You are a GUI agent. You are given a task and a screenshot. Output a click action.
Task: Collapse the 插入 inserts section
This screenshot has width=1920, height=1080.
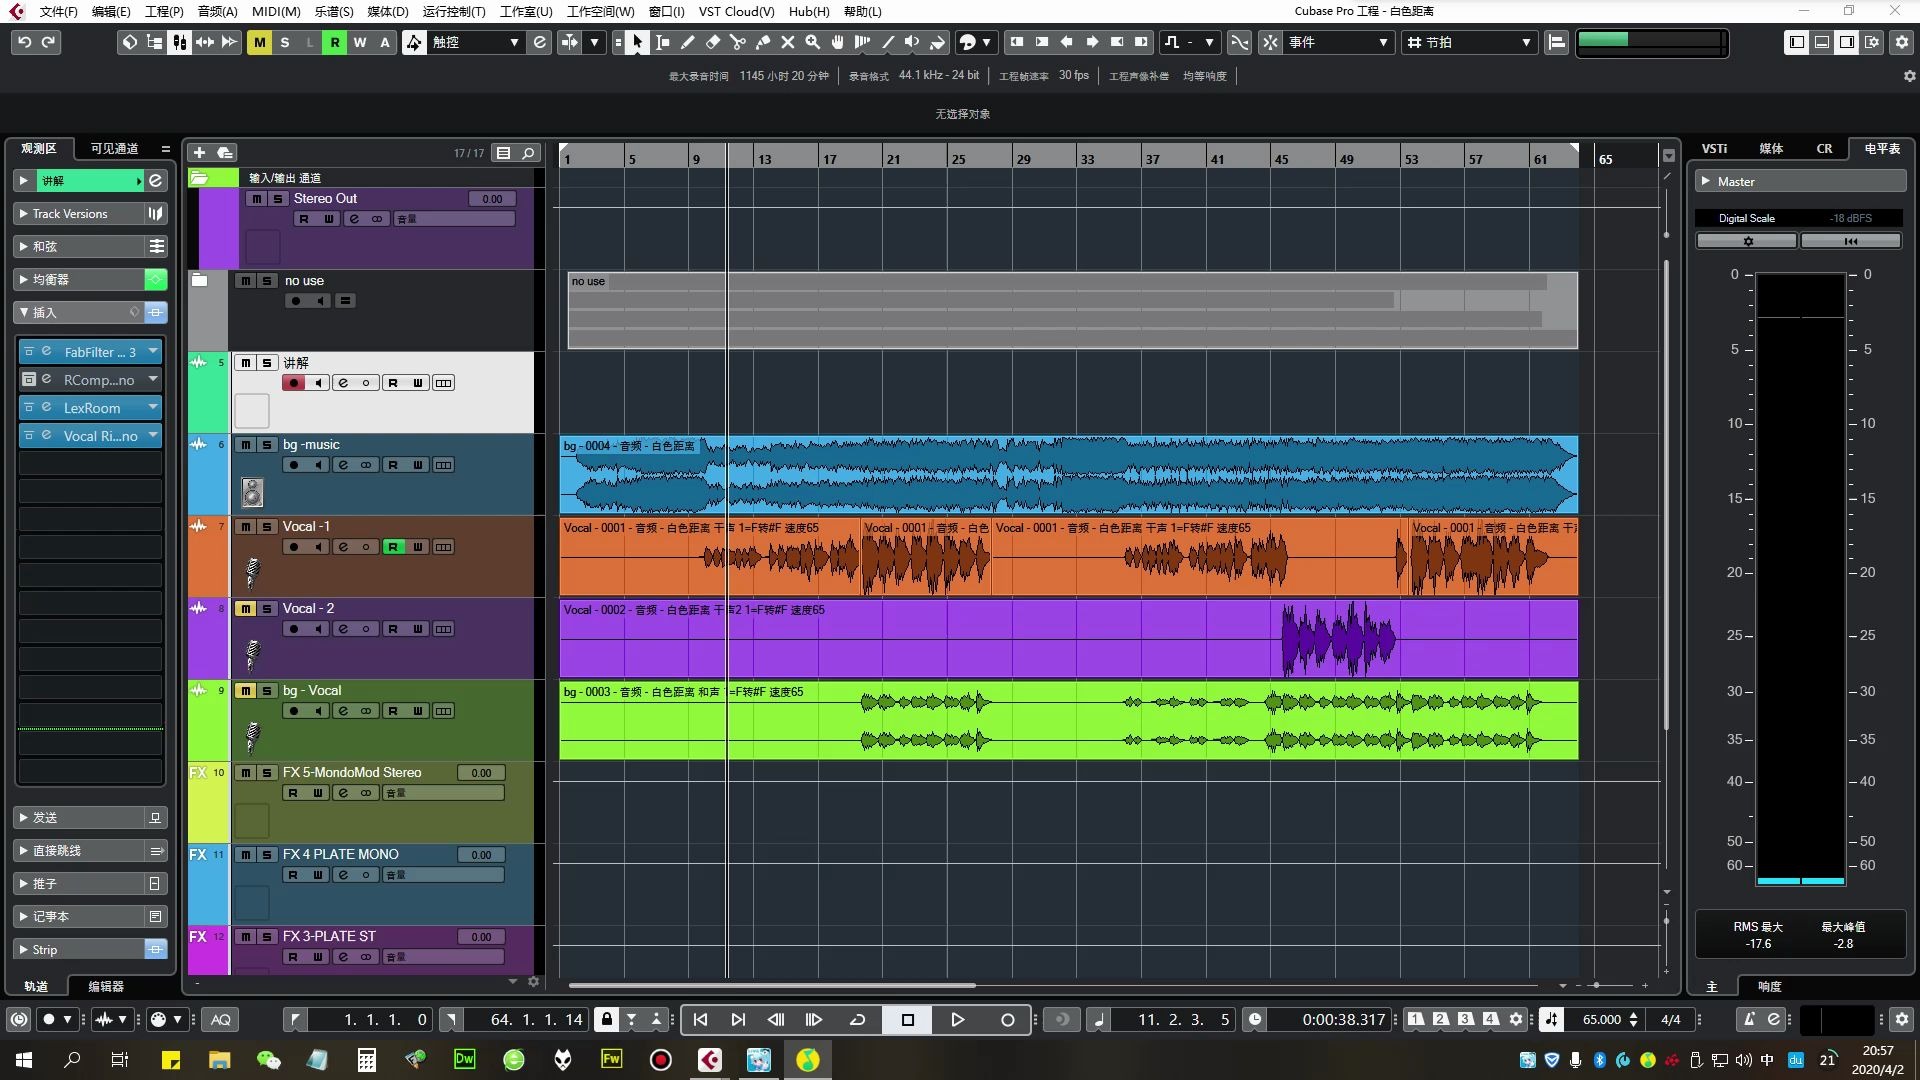coord(70,313)
